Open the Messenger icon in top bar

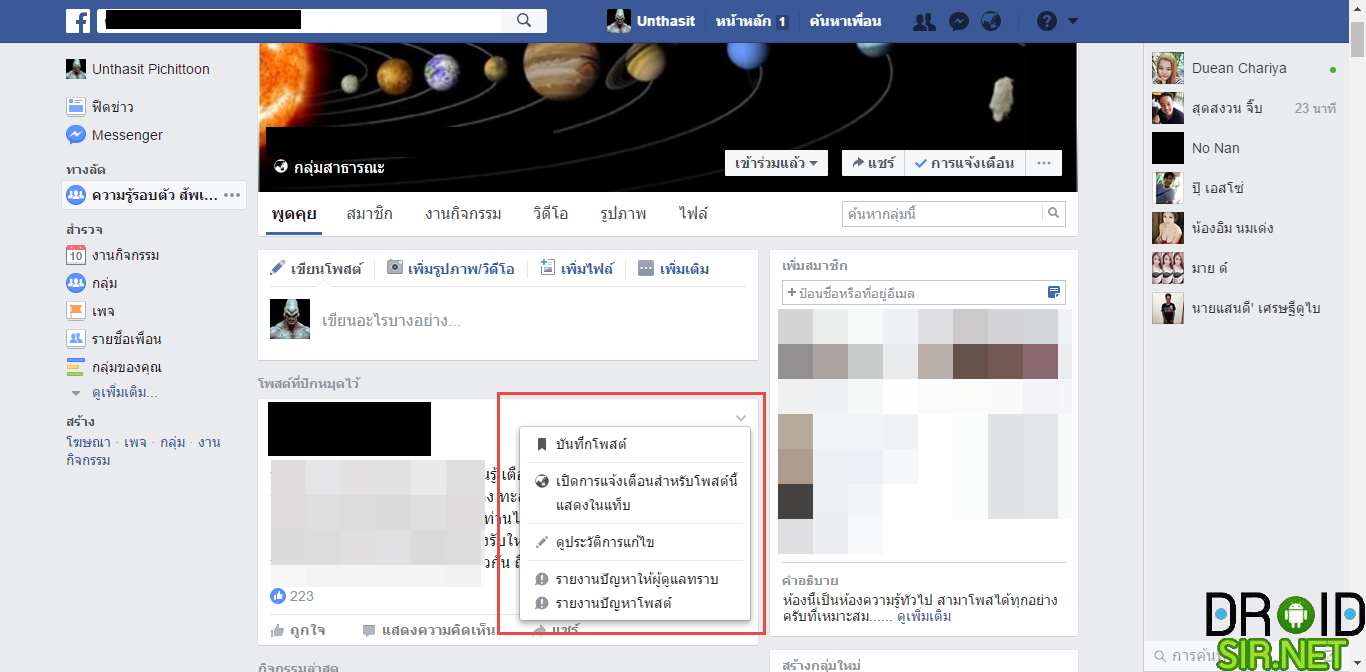click(x=958, y=22)
